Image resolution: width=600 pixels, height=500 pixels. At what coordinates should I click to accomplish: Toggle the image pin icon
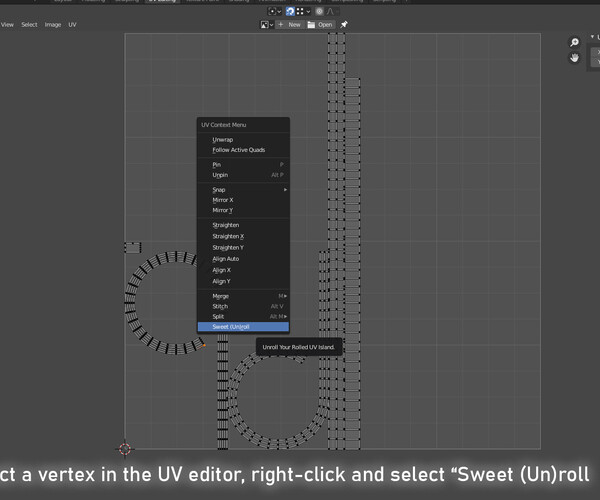(344, 24)
